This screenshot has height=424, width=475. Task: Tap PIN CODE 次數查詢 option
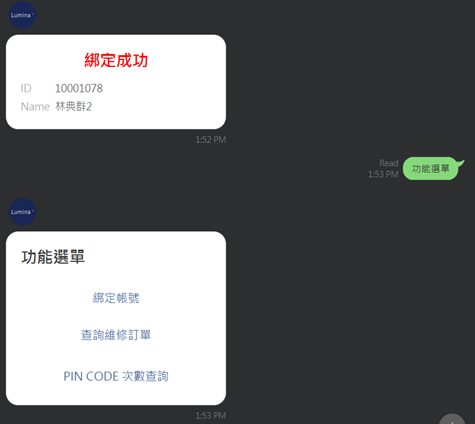tap(116, 376)
